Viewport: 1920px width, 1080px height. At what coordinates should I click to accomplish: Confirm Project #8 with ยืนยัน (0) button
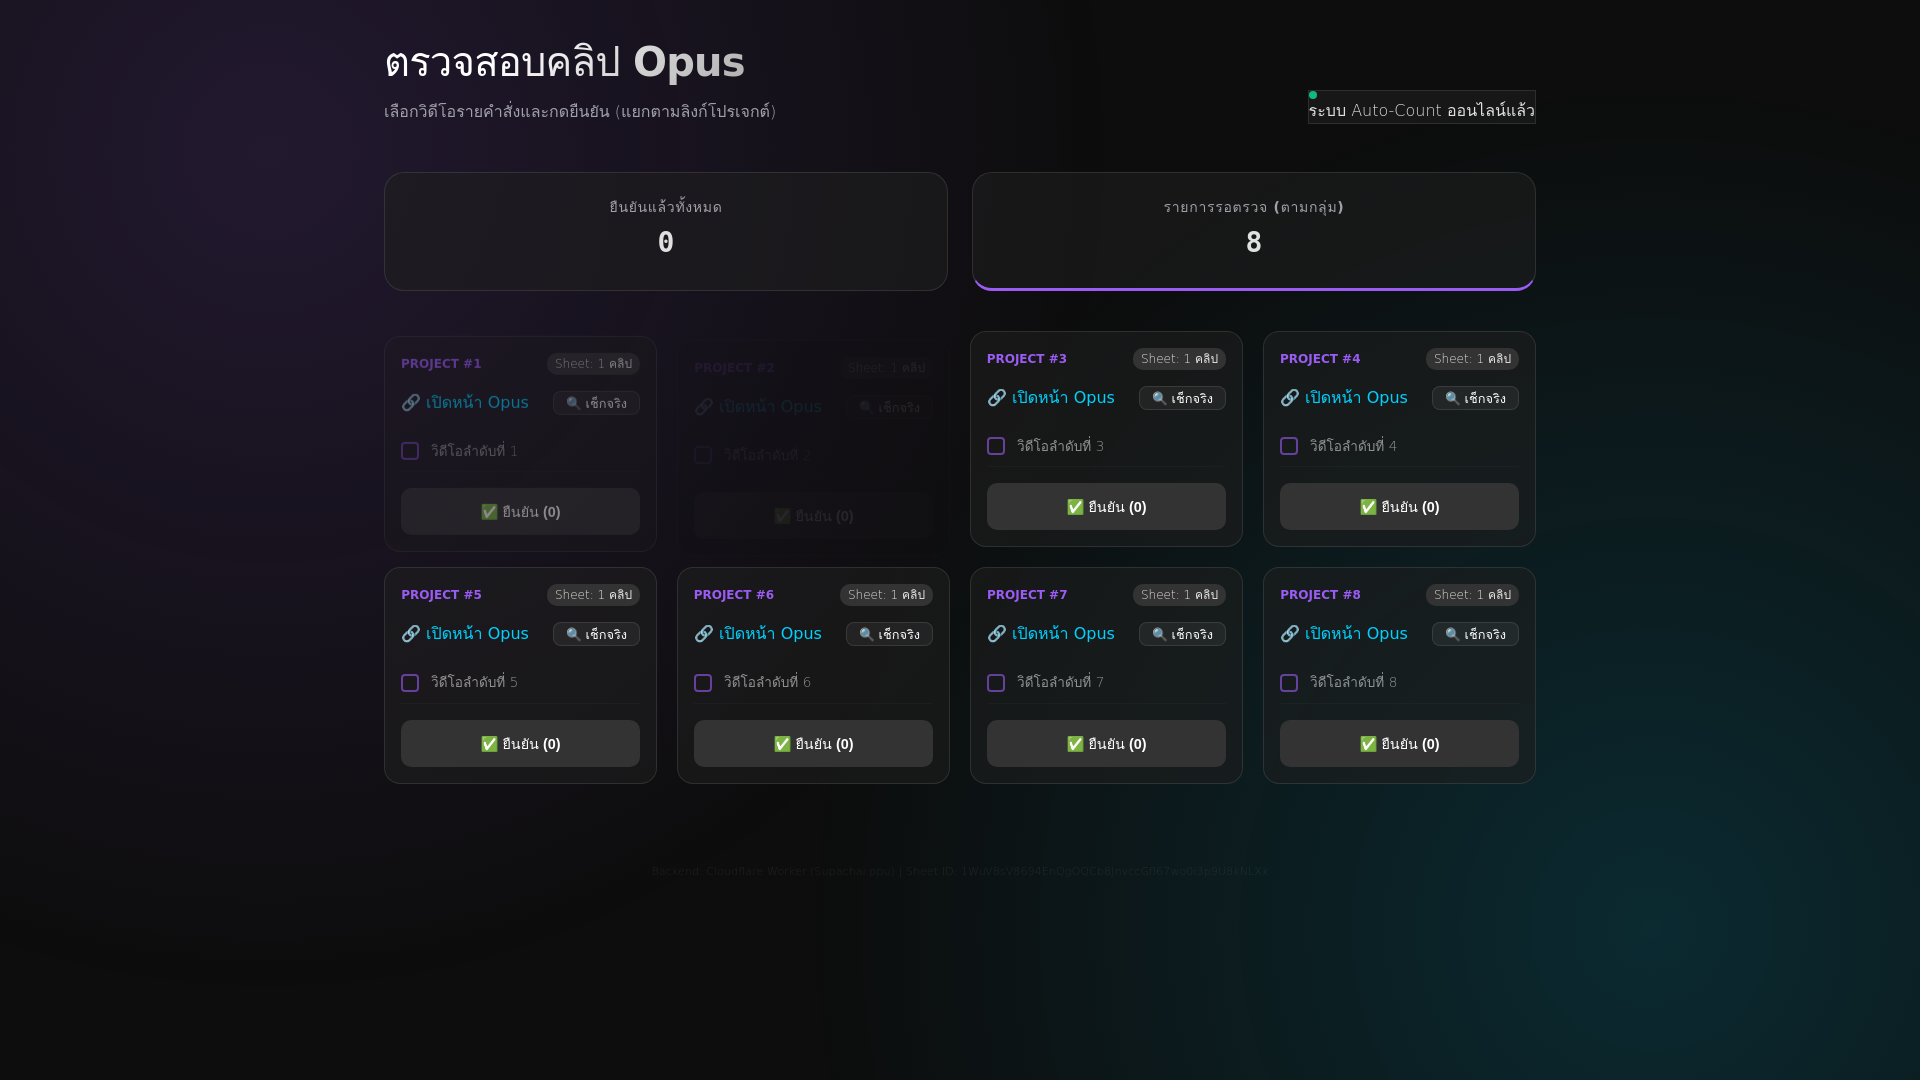(x=1399, y=744)
